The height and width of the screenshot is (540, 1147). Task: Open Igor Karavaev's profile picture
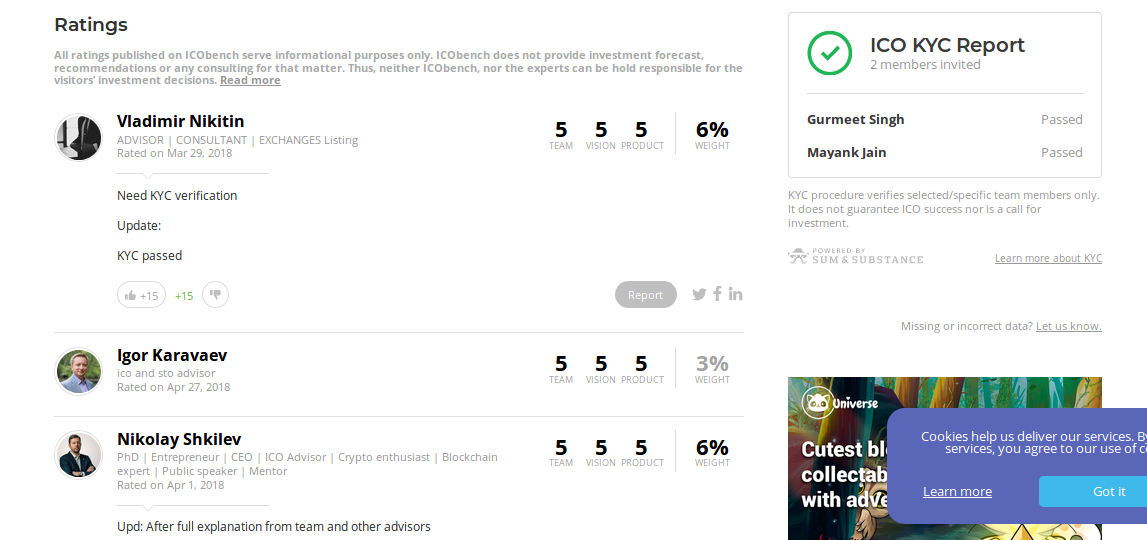[x=78, y=371]
